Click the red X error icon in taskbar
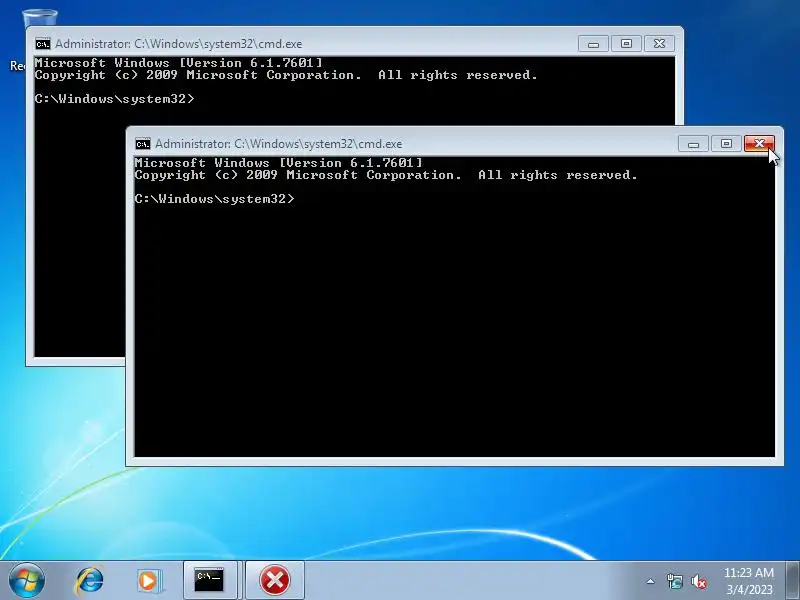Screen dimensions: 800x600 coord(275,580)
